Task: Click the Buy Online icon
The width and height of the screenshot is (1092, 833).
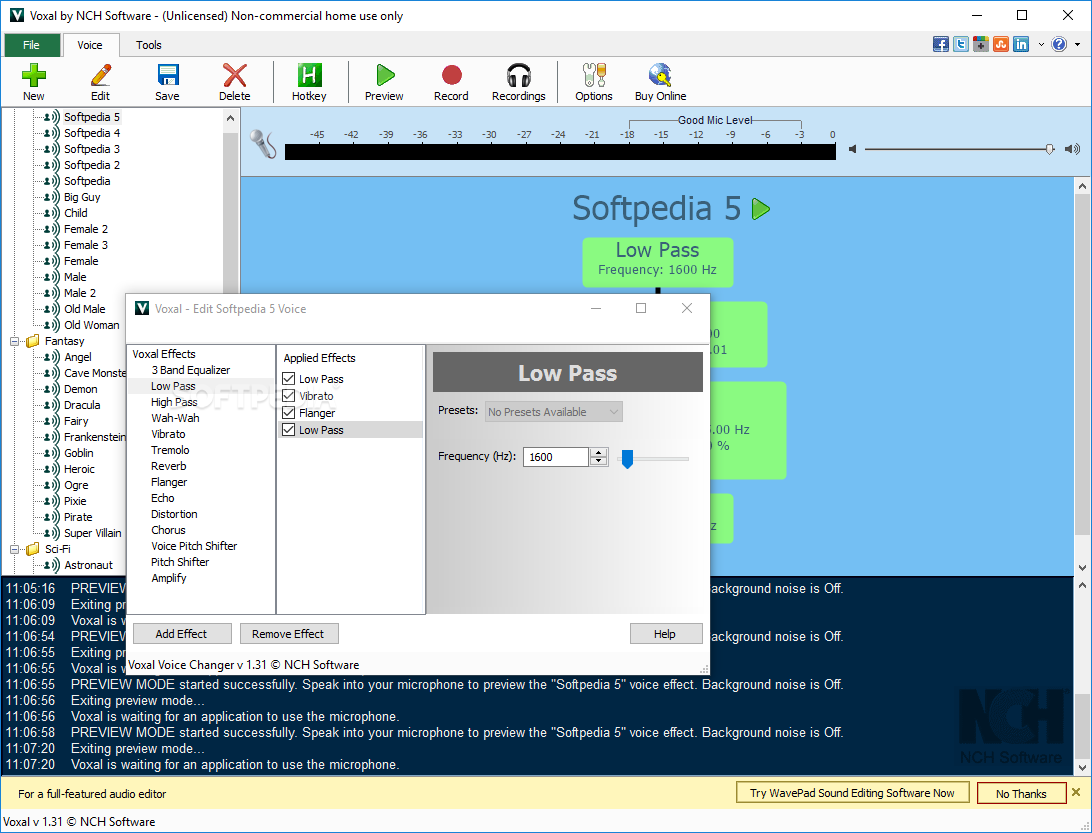Action: click(660, 75)
